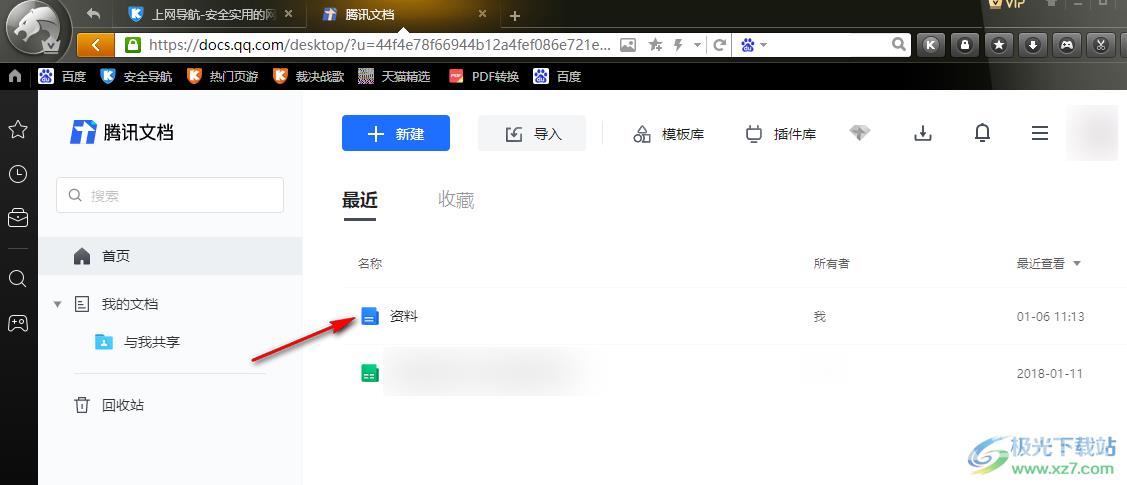Image resolution: width=1127 pixels, height=485 pixels.
Task: Sort by 最近查看 dropdown
Action: 1049,264
